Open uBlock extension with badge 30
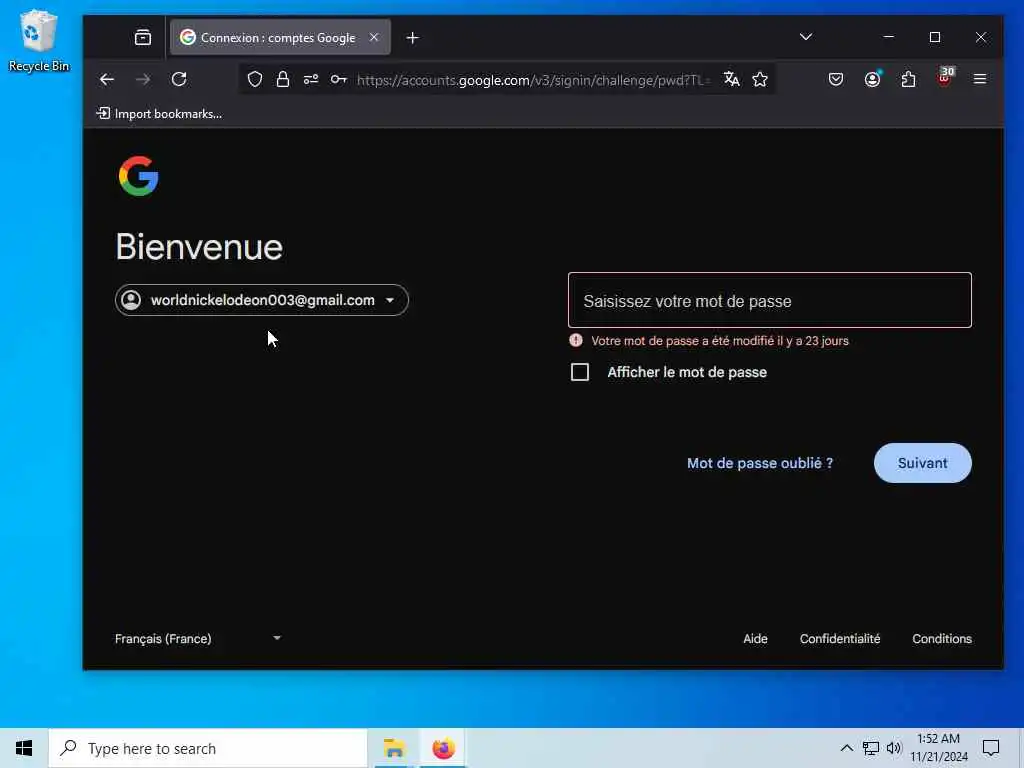This screenshot has height=768, width=1024. (x=944, y=78)
